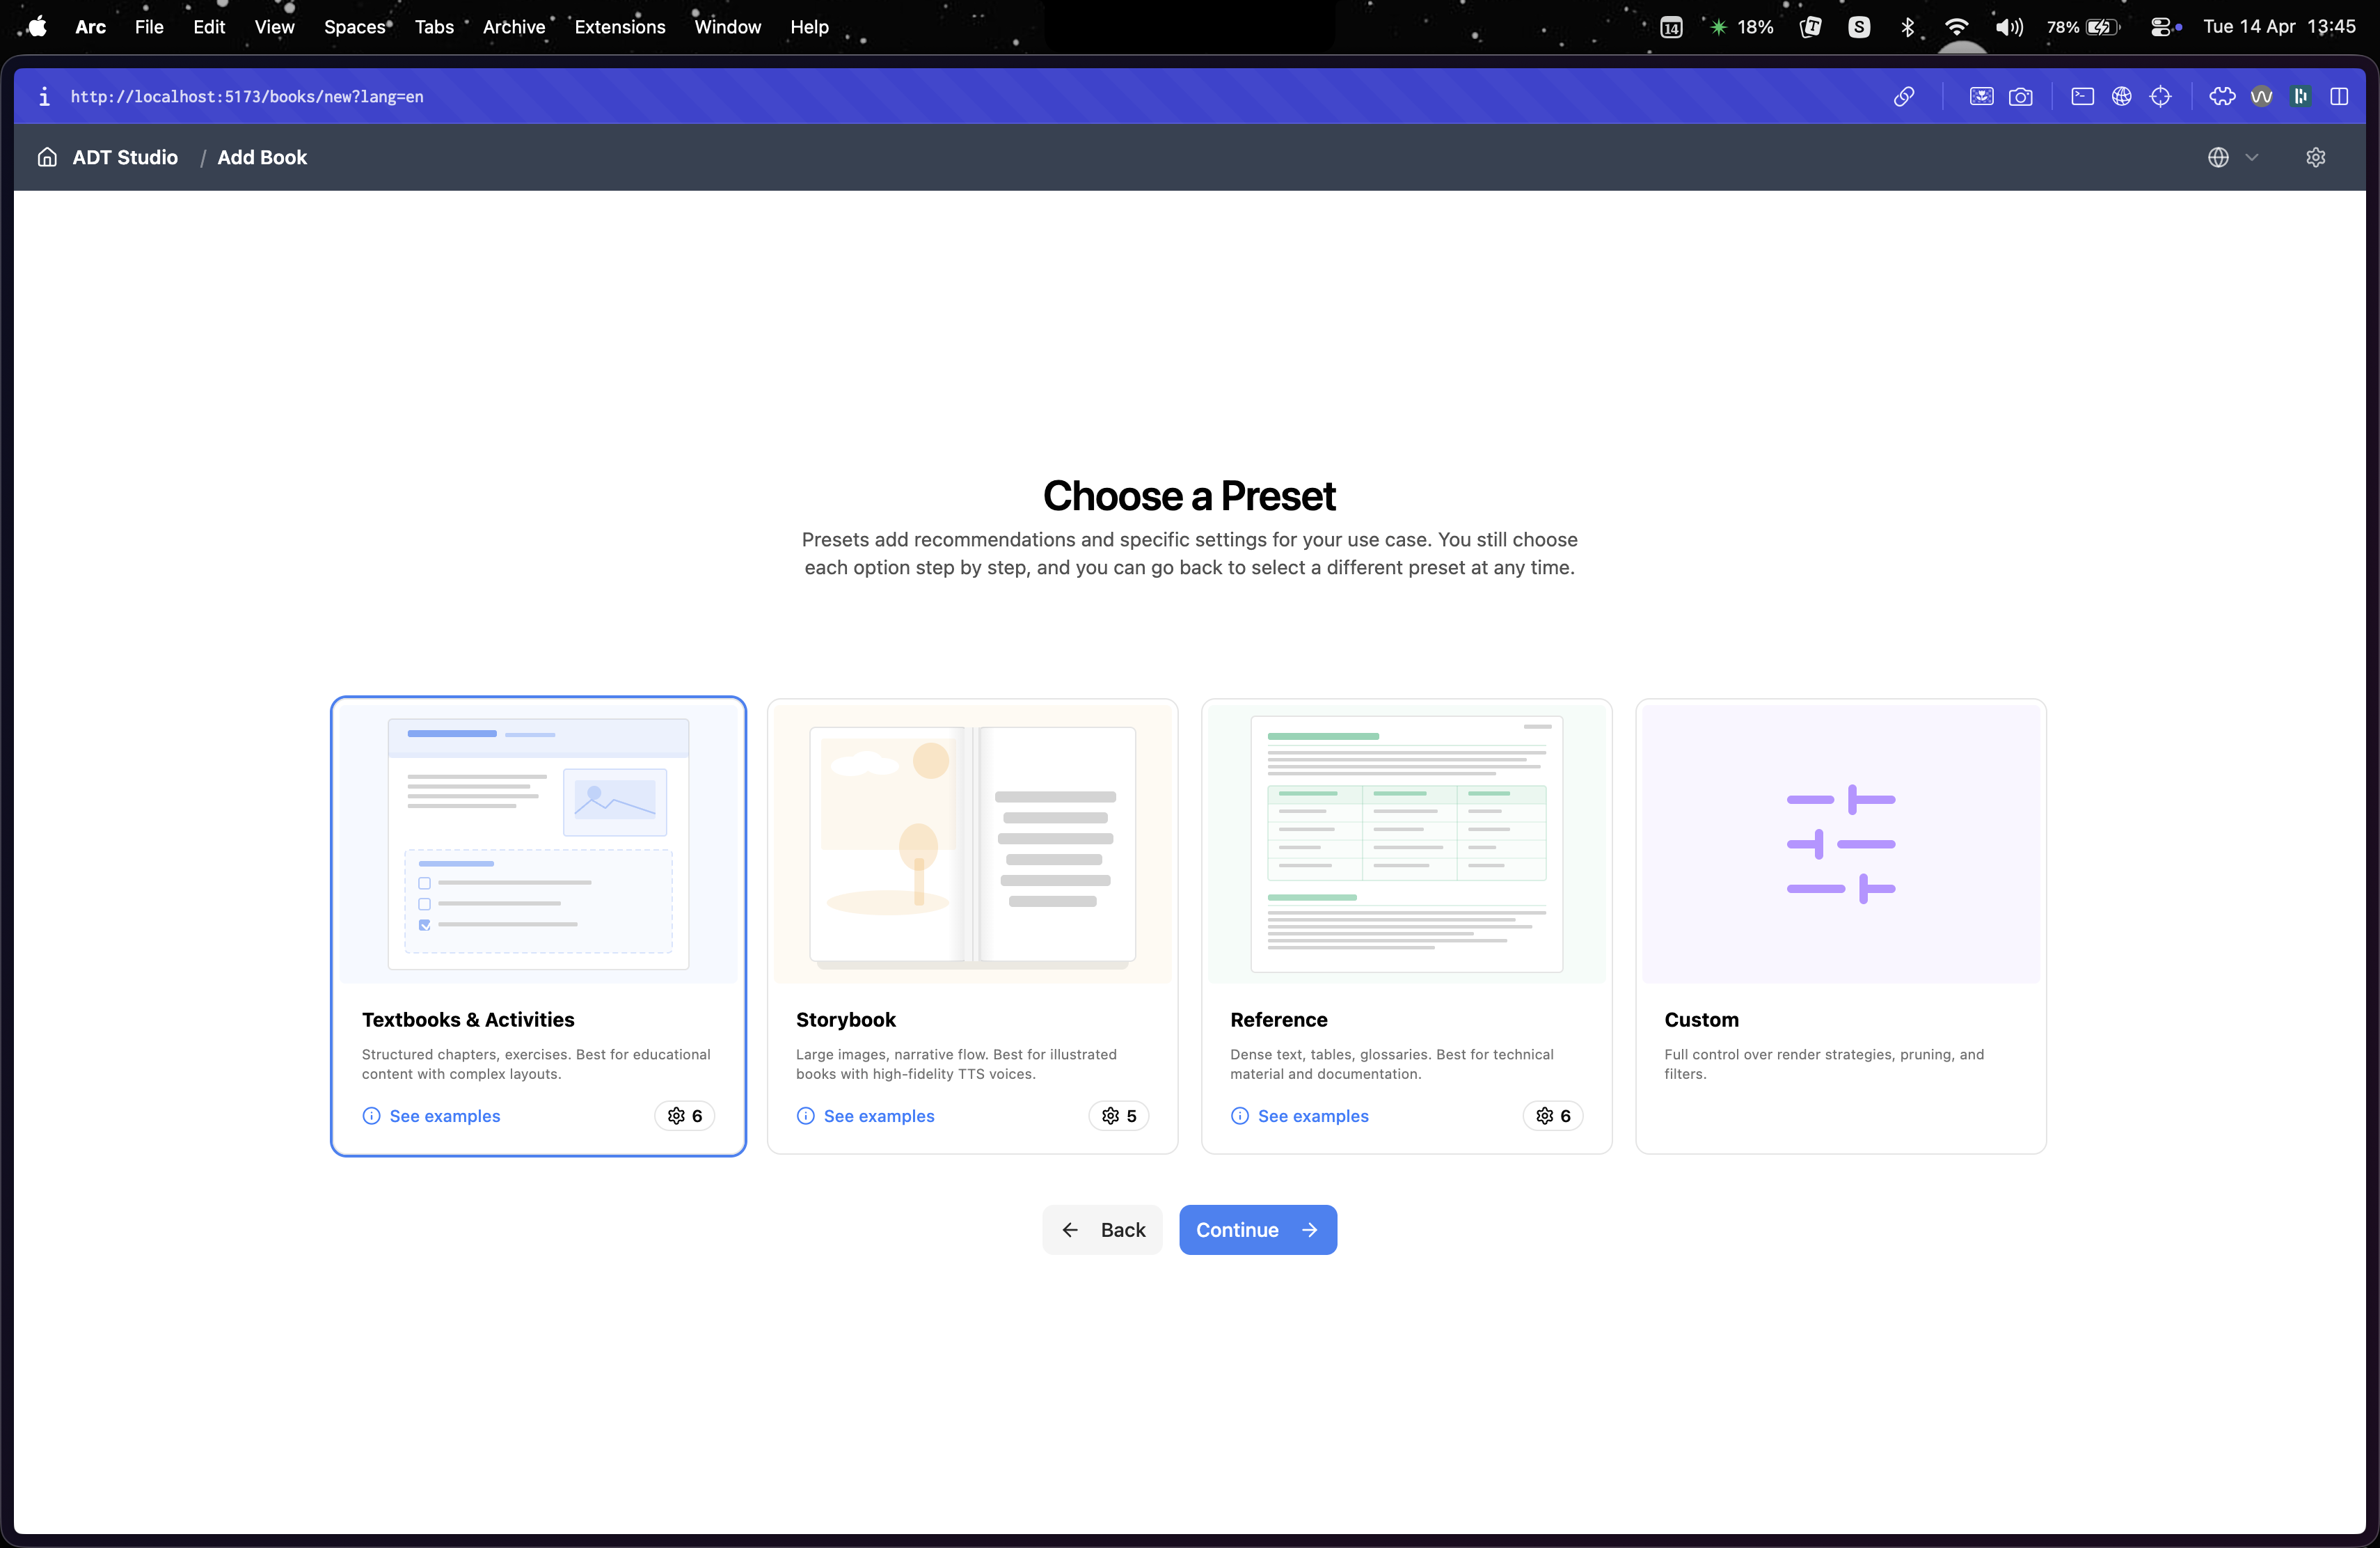
Task: Open the Extensions menu
Action: (620, 27)
